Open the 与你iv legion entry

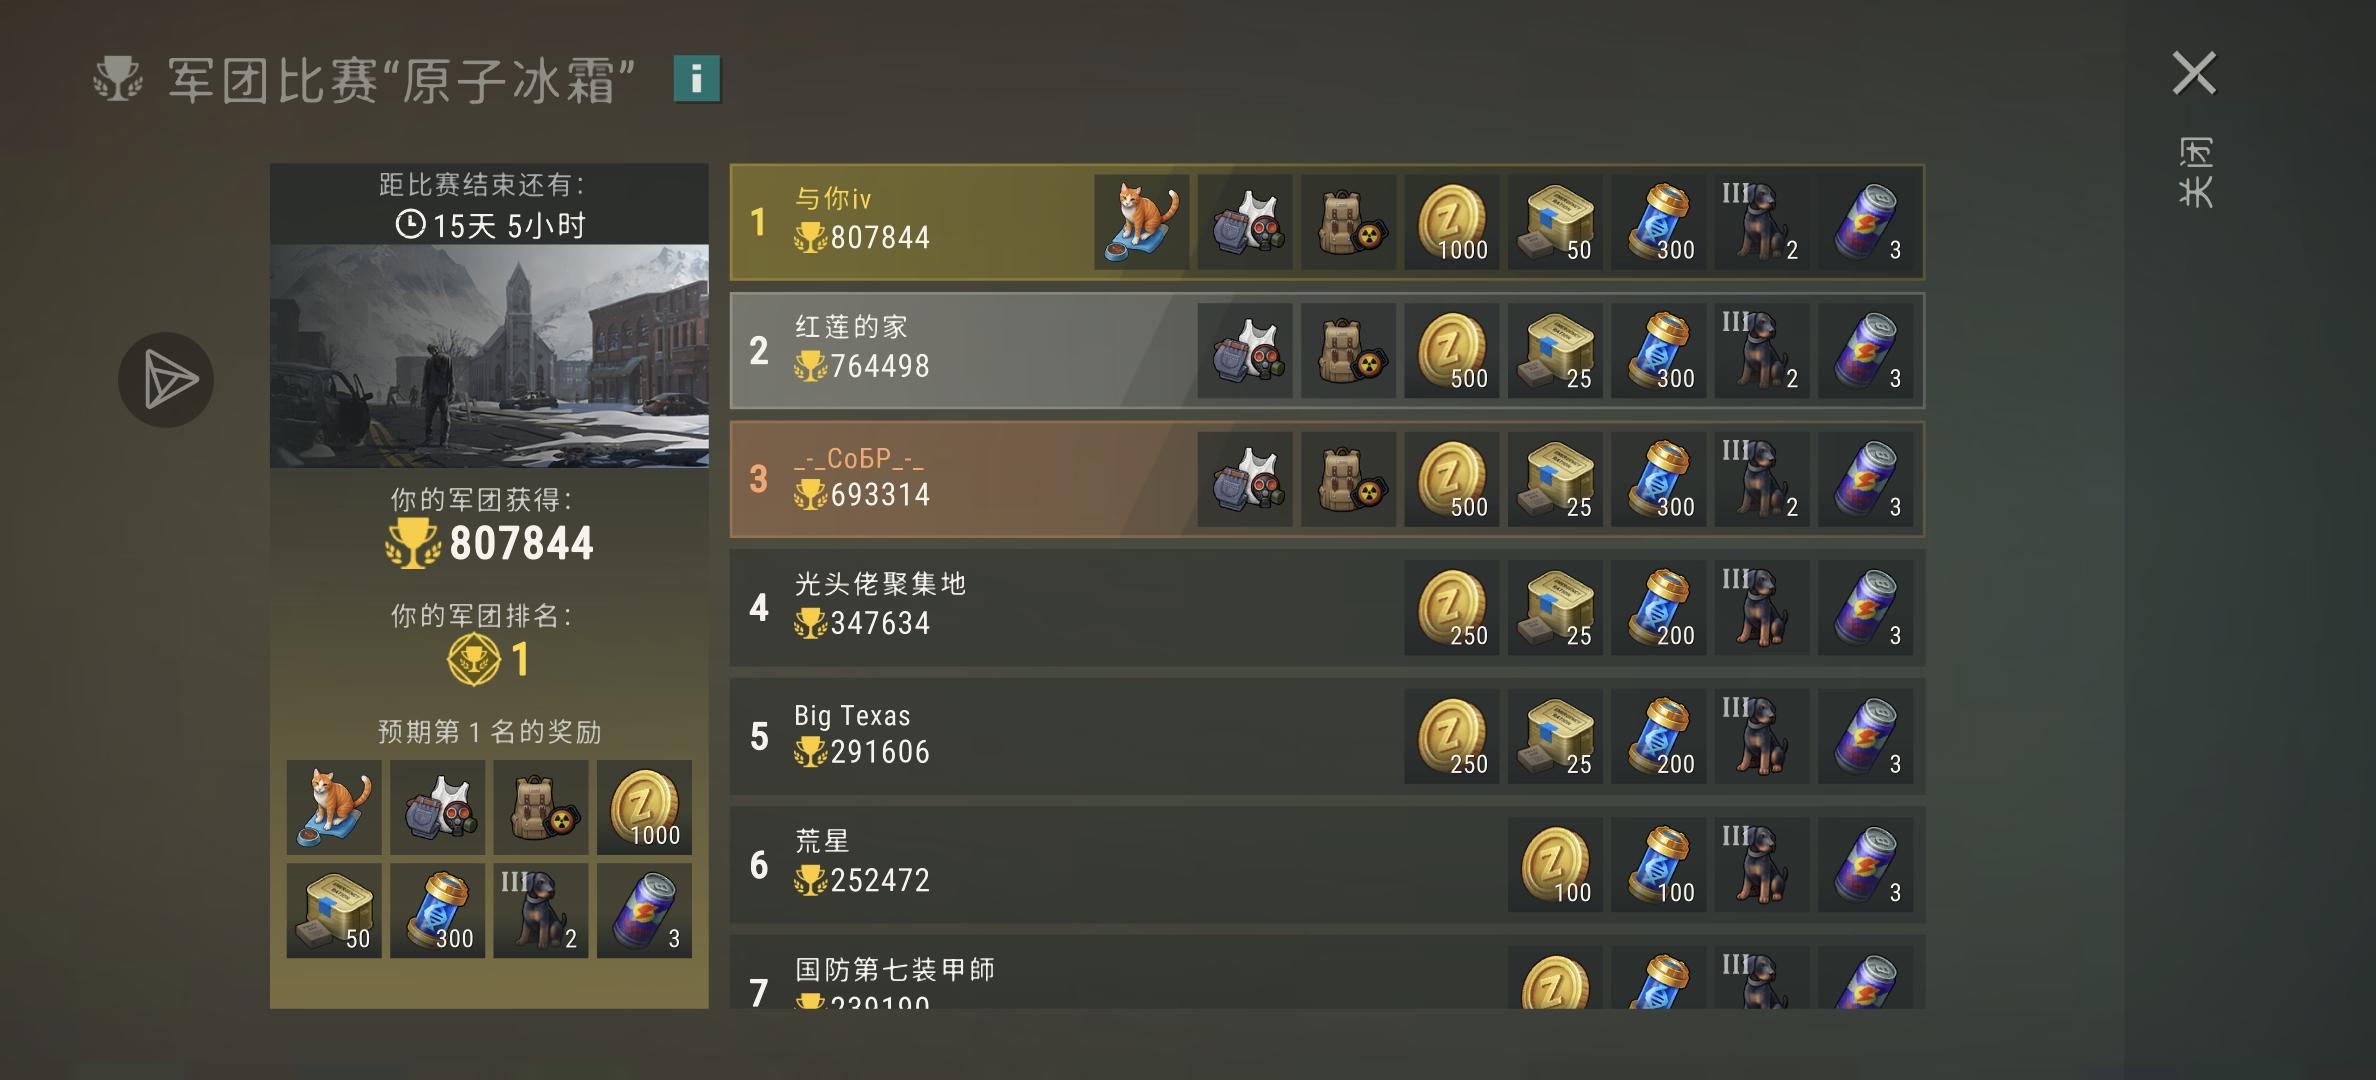point(1327,222)
